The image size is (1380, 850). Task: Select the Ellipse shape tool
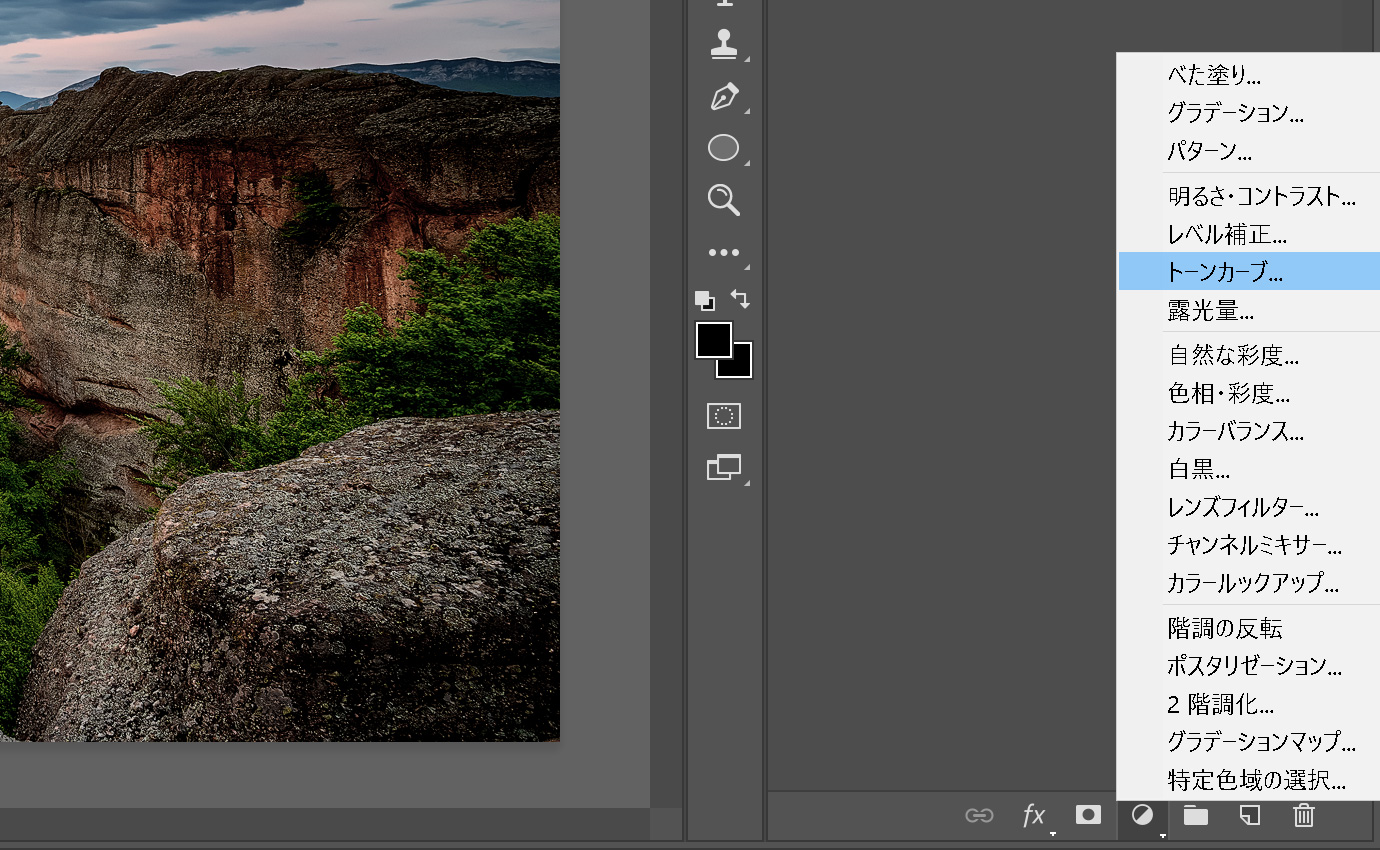point(723,148)
